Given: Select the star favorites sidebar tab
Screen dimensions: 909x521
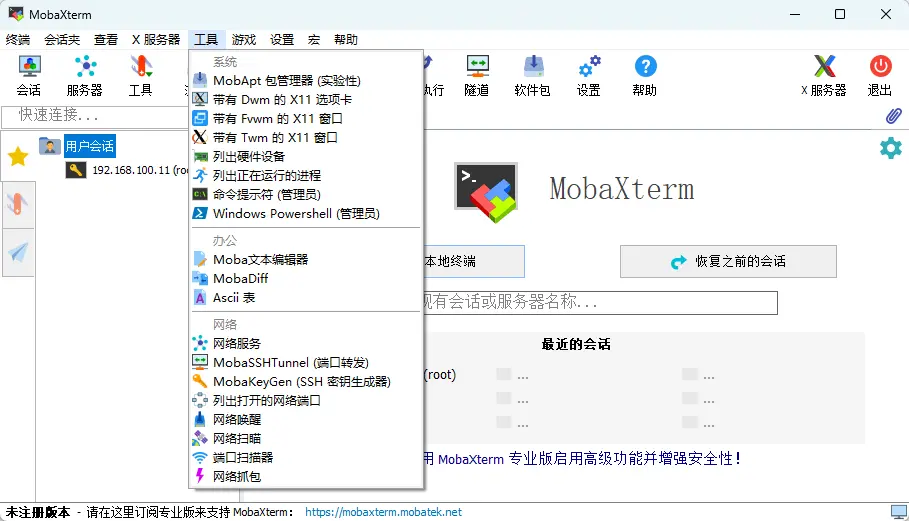Looking at the screenshot, I should click(x=18, y=156).
